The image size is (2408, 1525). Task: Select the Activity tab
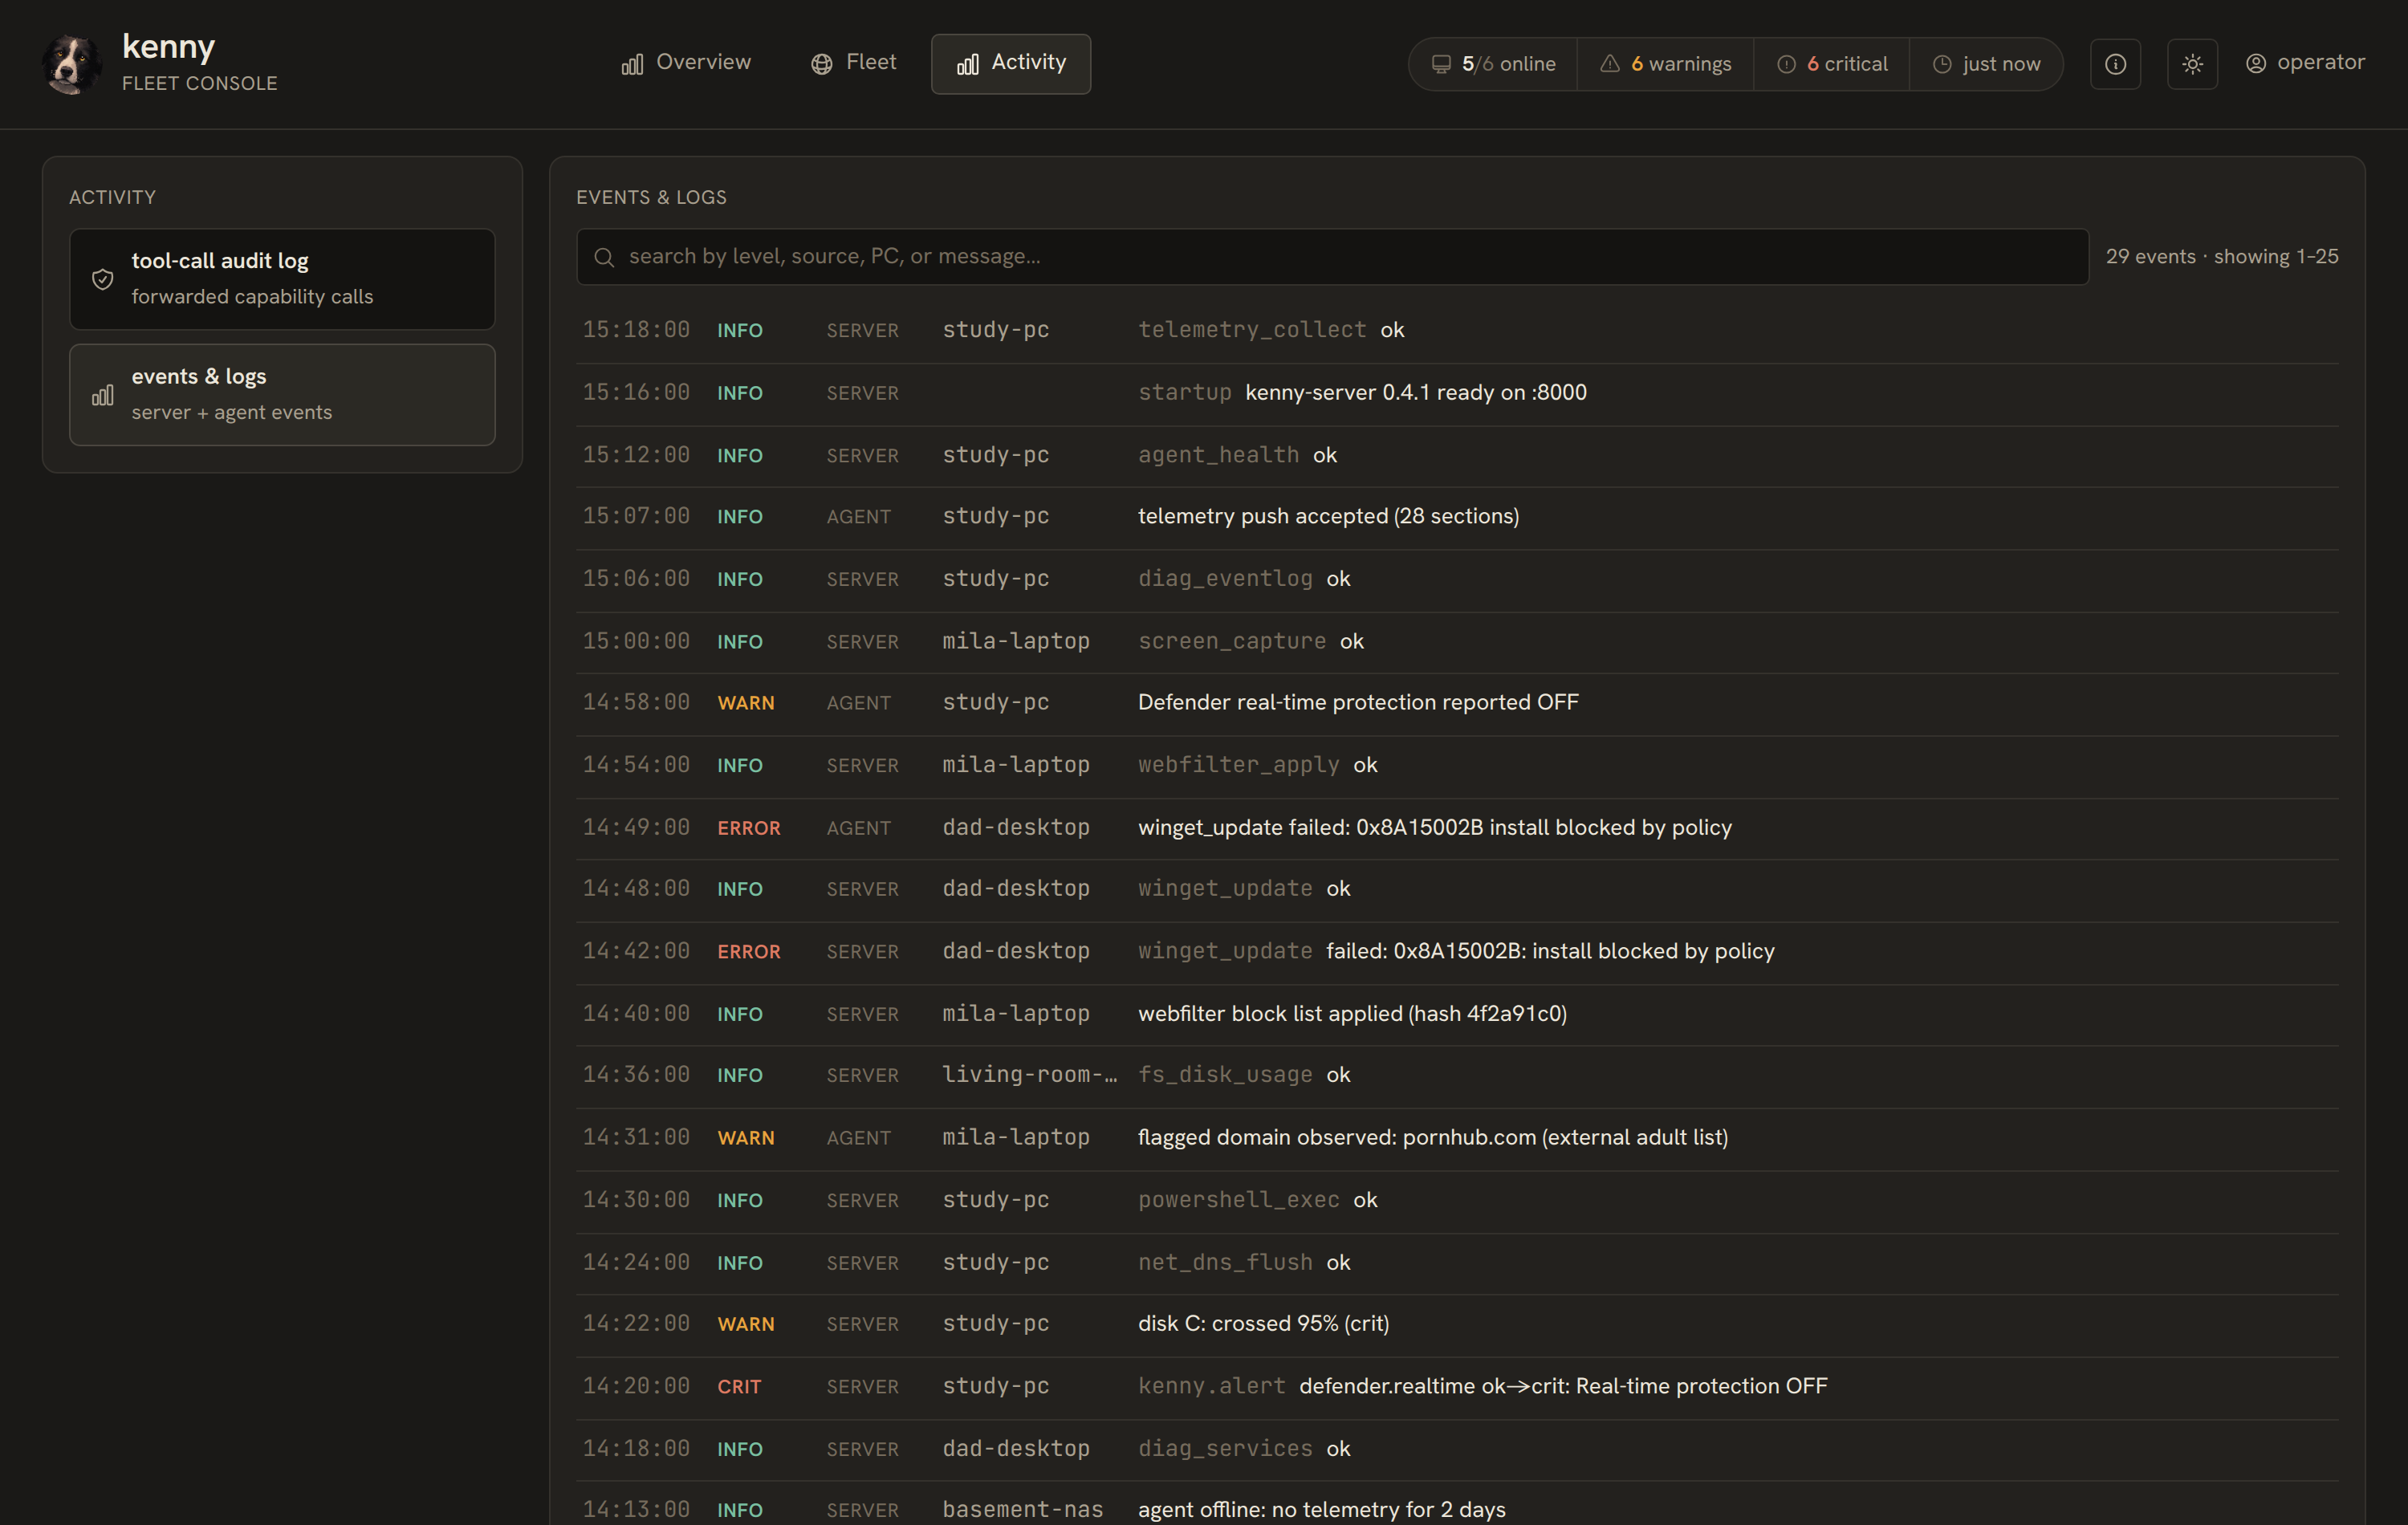pyautogui.click(x=1011, y=63)
